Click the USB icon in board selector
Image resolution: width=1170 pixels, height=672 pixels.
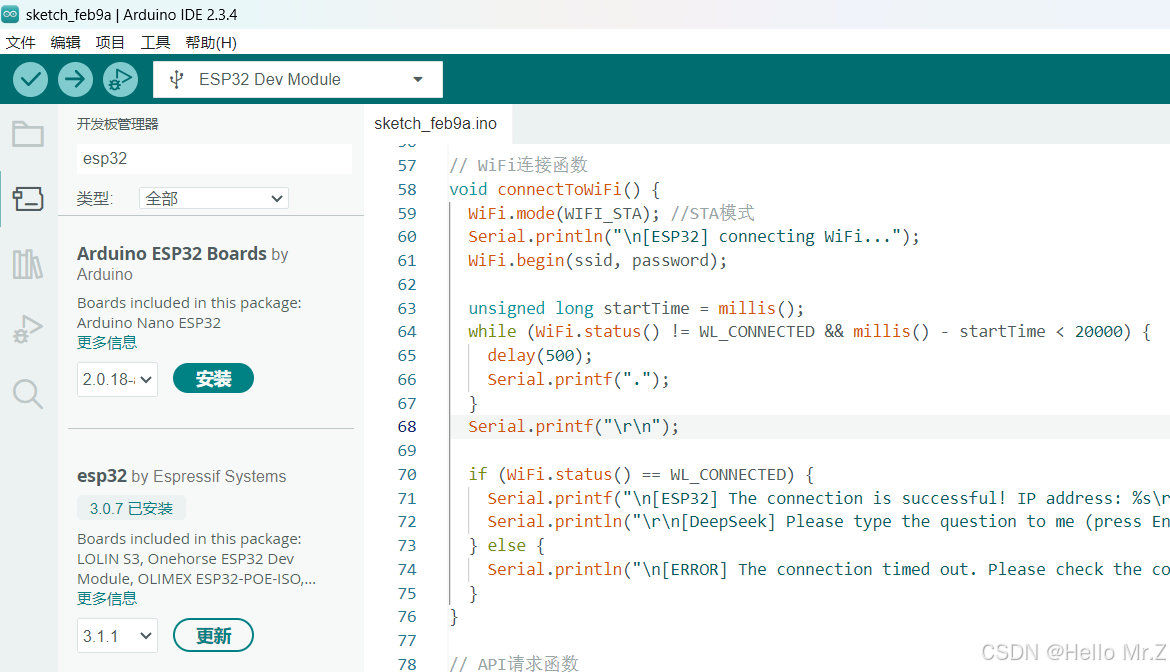176,79
